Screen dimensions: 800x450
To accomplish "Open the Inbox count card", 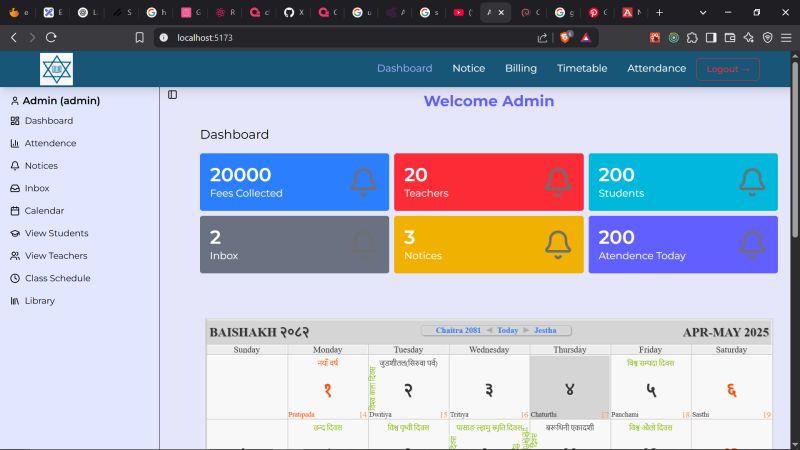I will click(294, 244).
